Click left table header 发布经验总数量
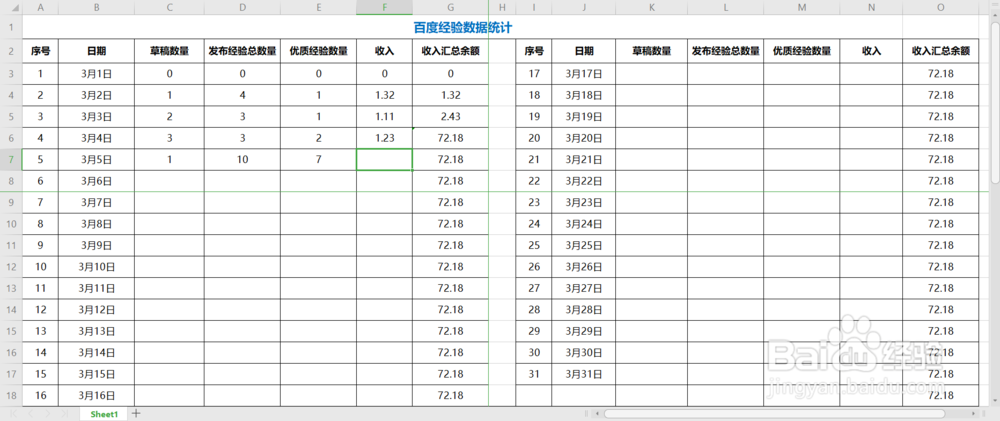1000x421 pixels. click(x=242, y=52)
